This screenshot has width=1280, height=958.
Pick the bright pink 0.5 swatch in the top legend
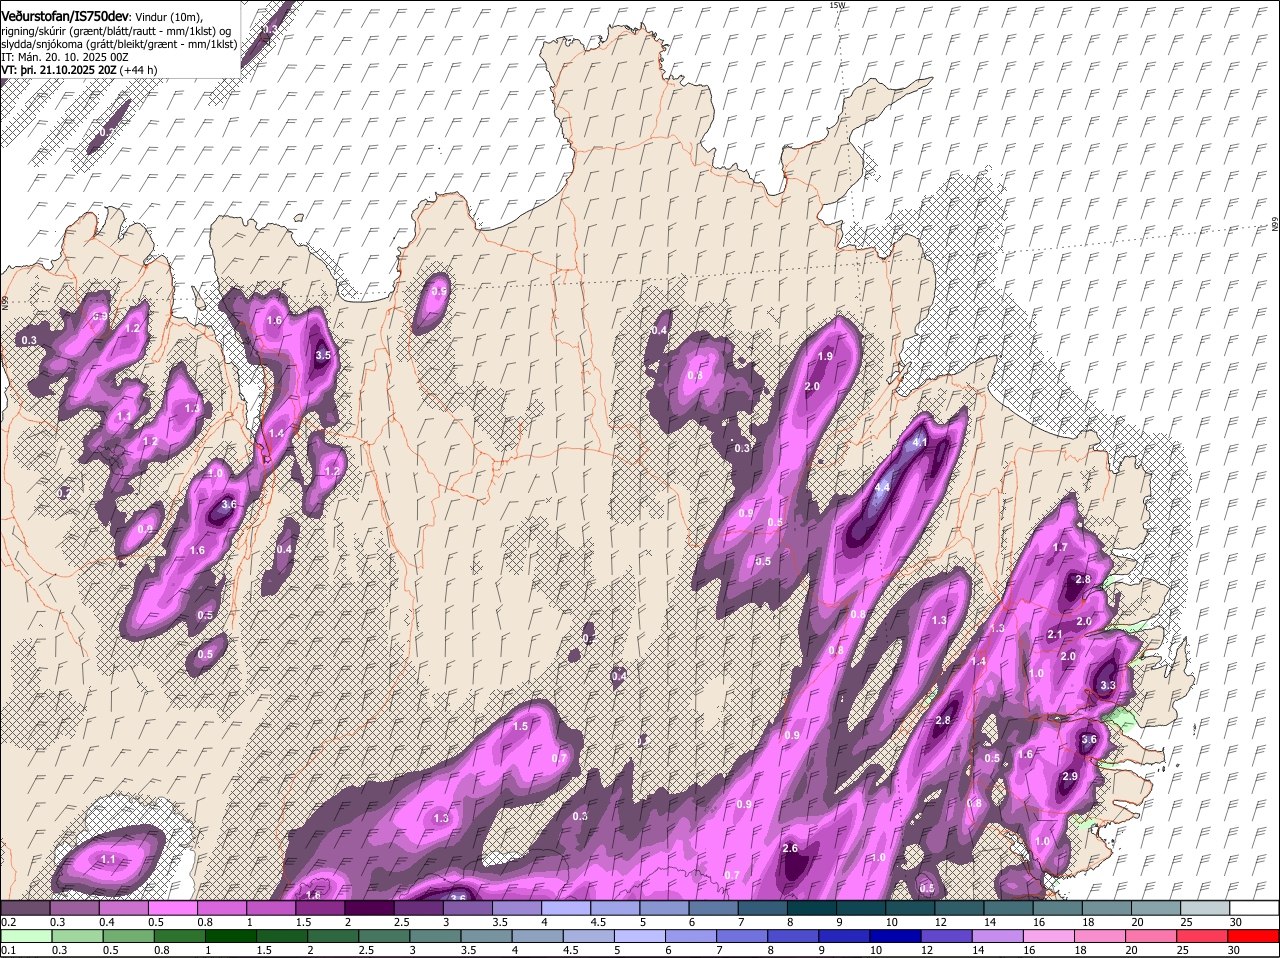tap(173, 907)
